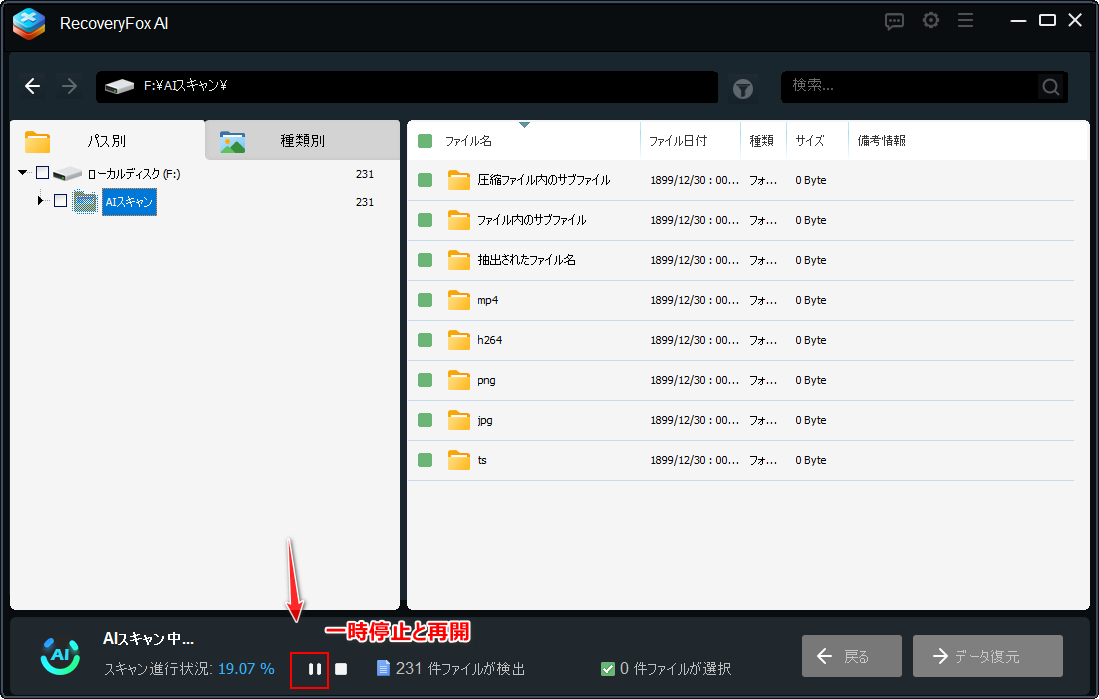Screen dimensions: 1099x699
Task: Toggle the select-all checkbox in header
Action: pyautogui.click(x=425, y=141)
